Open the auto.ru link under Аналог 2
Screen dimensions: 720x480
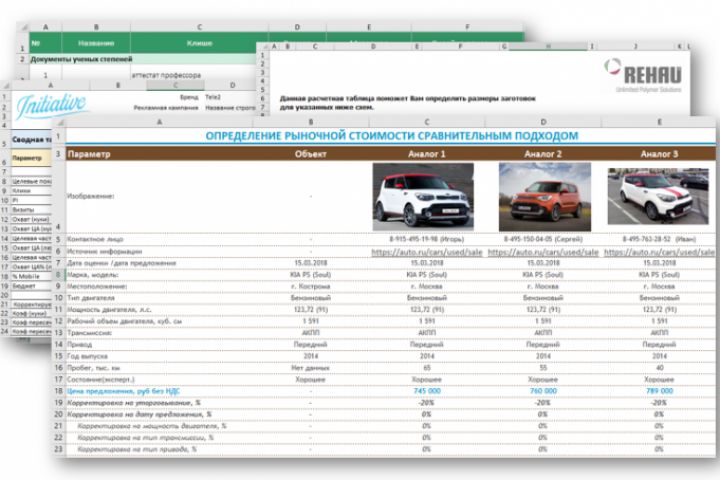click(543, 252)
